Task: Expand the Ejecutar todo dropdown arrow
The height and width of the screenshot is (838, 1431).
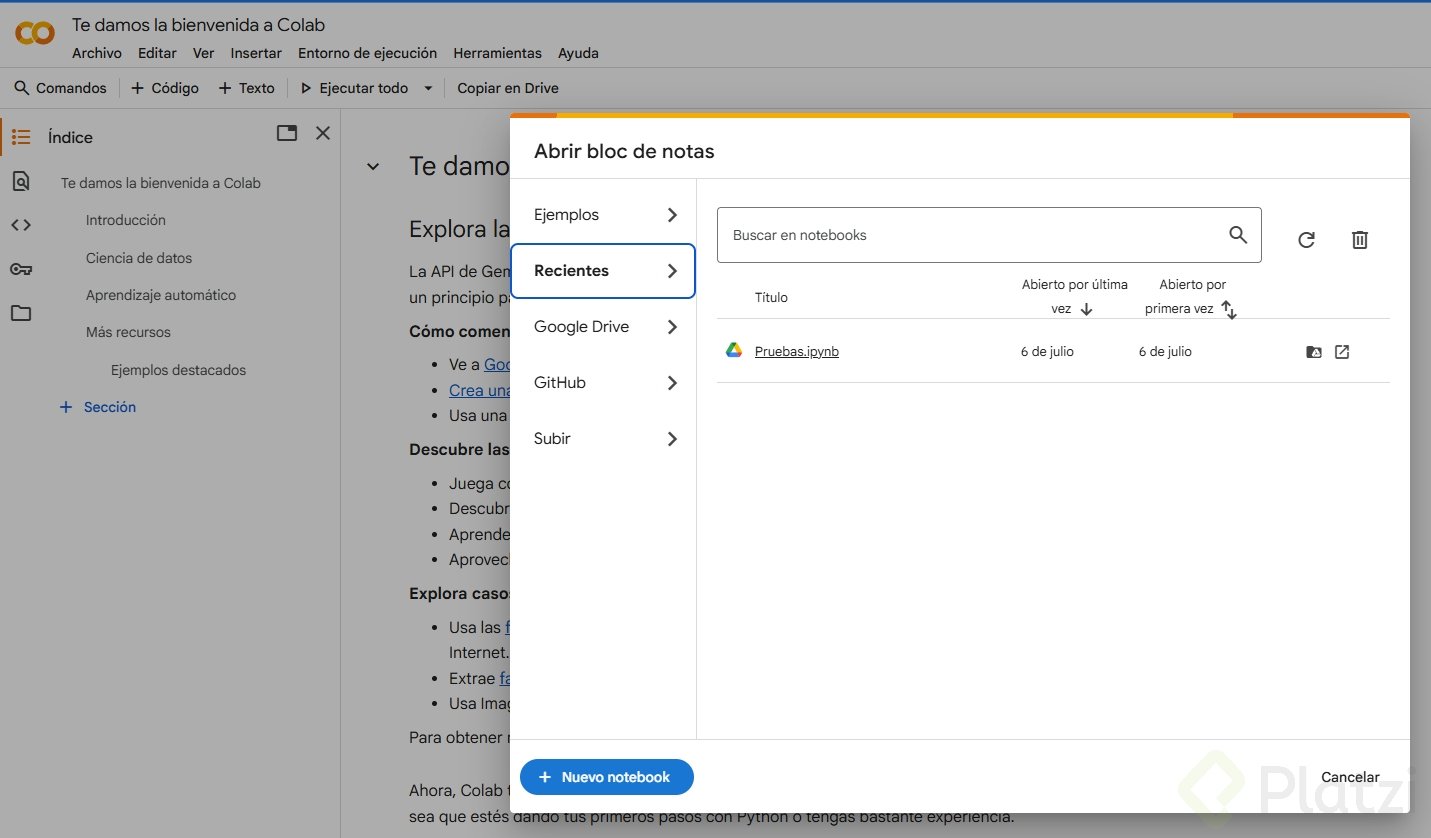Action: 428,88
